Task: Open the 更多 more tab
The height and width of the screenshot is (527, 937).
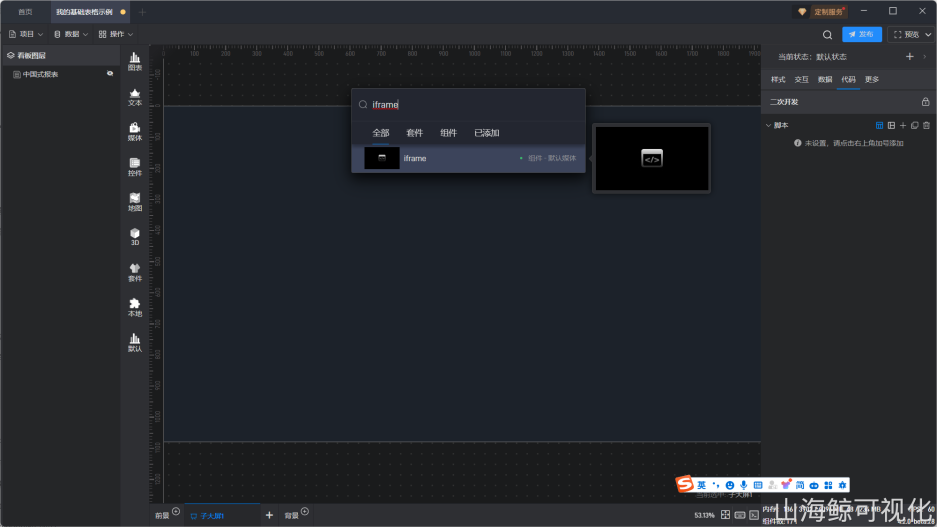Action: [872, 79]
